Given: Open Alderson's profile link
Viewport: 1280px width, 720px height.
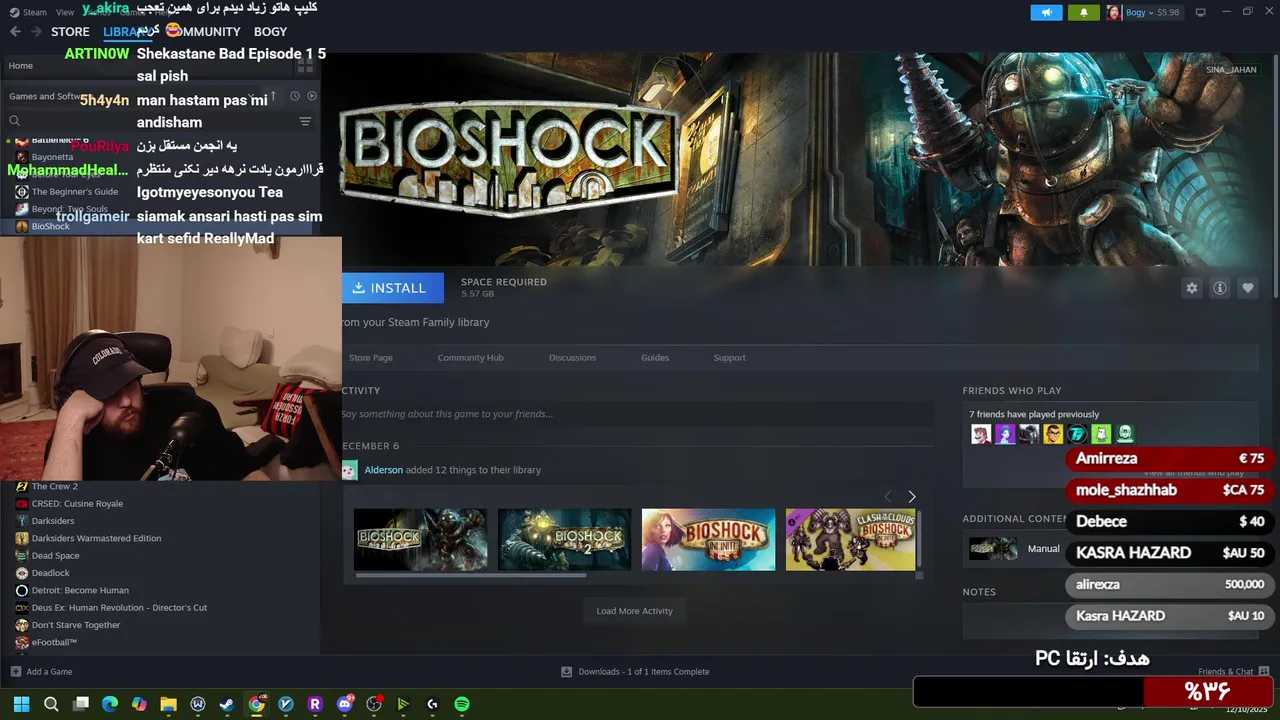Looking at the screenshot, I should pos(383,470).
